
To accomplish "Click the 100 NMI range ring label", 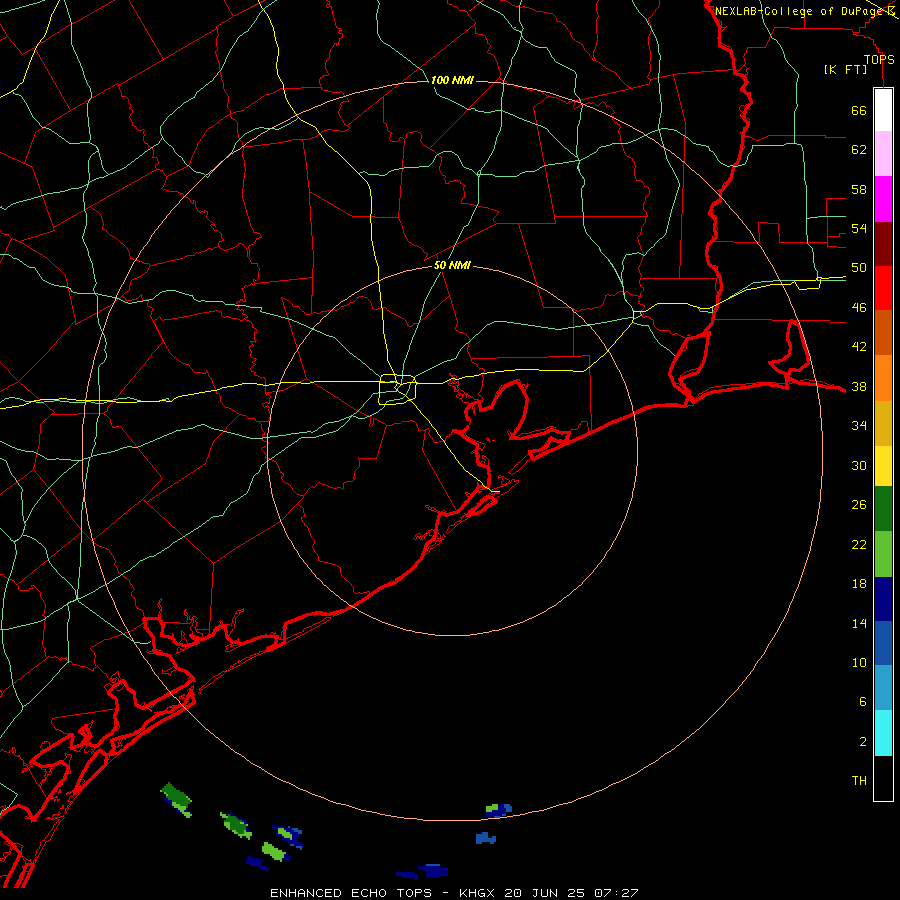I will 452,80.
